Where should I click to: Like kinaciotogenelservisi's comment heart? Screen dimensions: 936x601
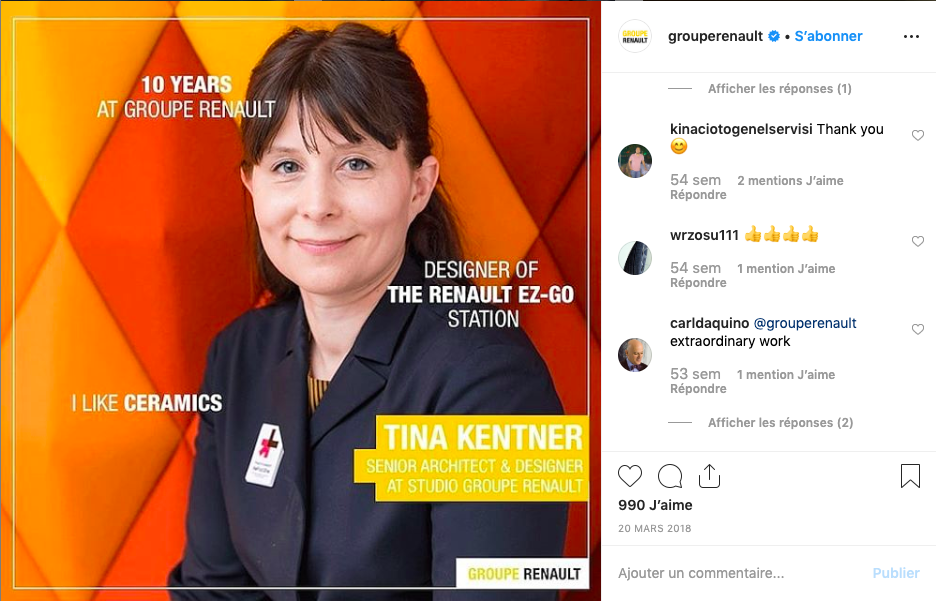click(918, 135)
